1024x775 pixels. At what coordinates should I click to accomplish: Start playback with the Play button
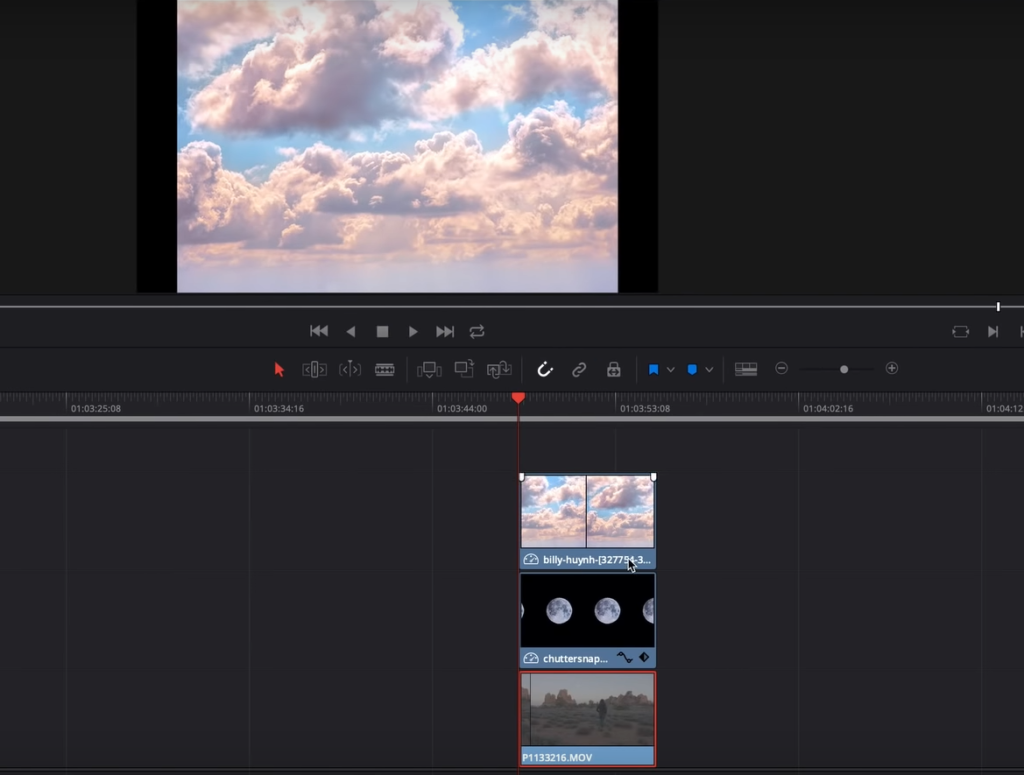click(x=413, y=332)
